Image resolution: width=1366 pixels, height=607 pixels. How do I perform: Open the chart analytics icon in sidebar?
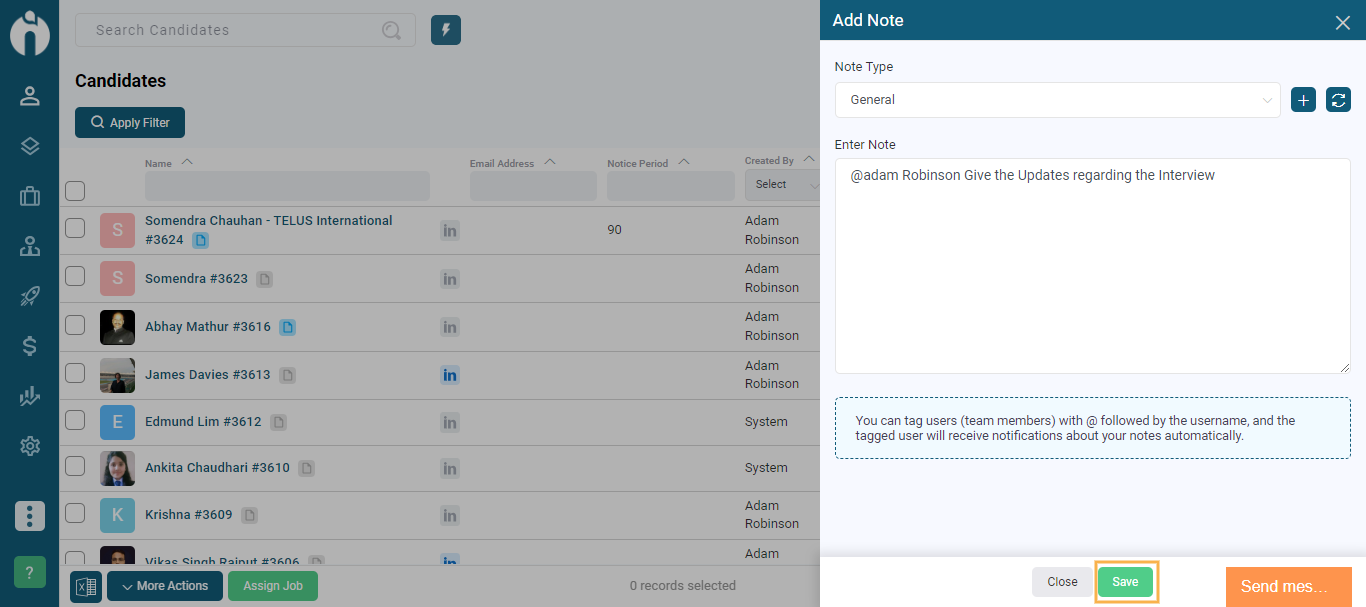30,396
